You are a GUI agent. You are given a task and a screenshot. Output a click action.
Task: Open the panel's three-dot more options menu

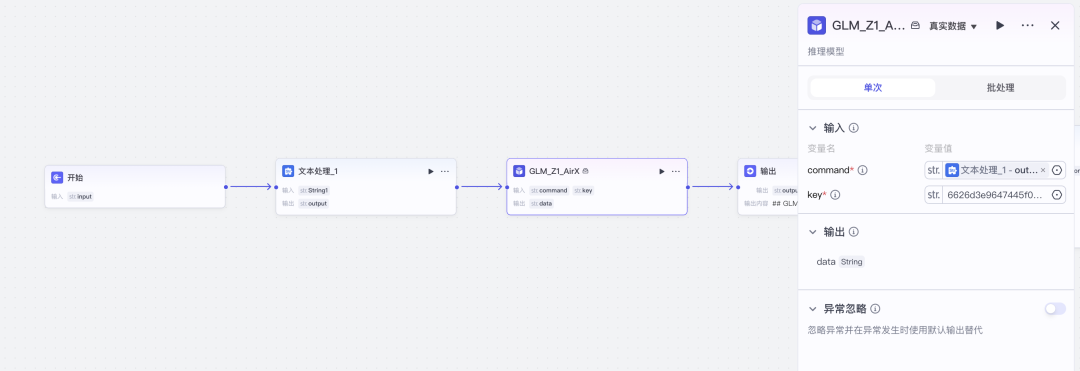1028,25
